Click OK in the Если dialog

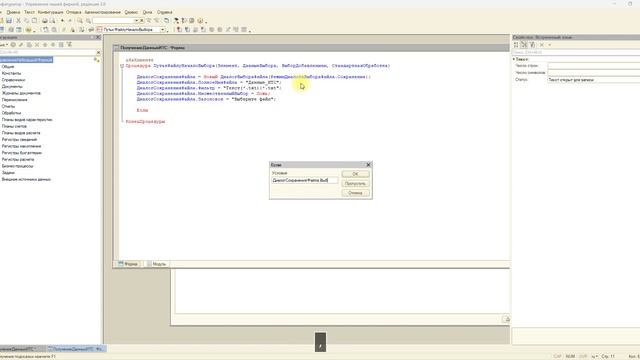(x=356, y=174)
